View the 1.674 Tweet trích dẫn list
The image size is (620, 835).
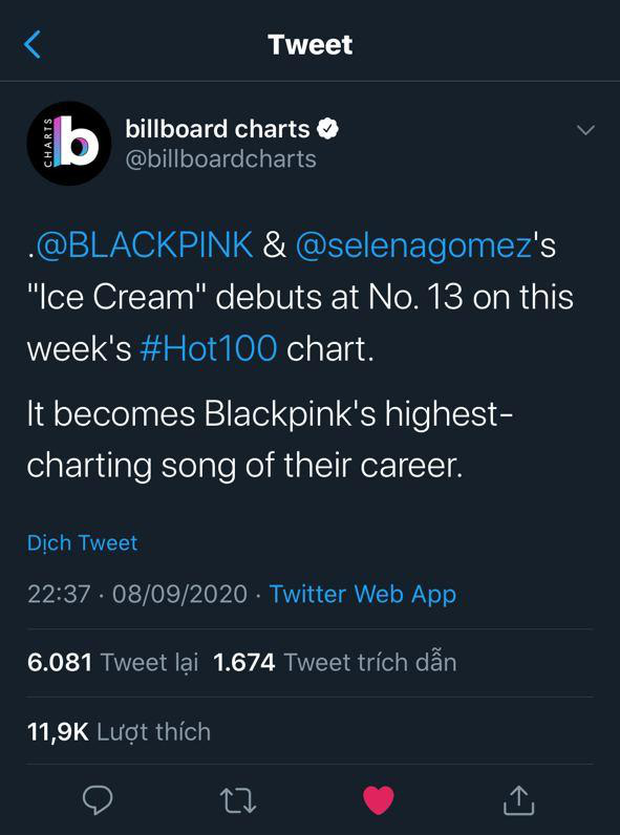(335, 661)
